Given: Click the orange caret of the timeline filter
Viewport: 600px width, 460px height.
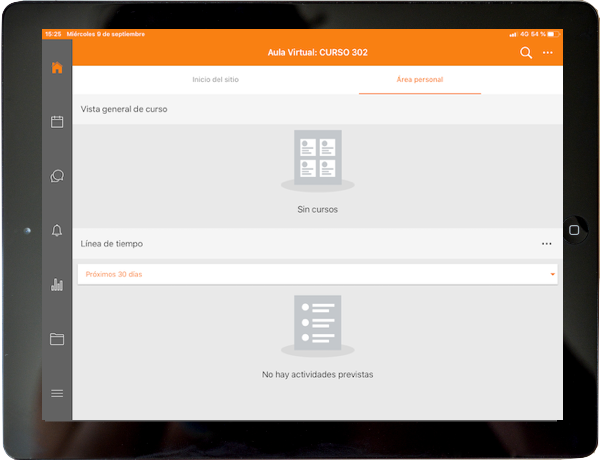Looking at the screenshot, I should coord(552,274).
